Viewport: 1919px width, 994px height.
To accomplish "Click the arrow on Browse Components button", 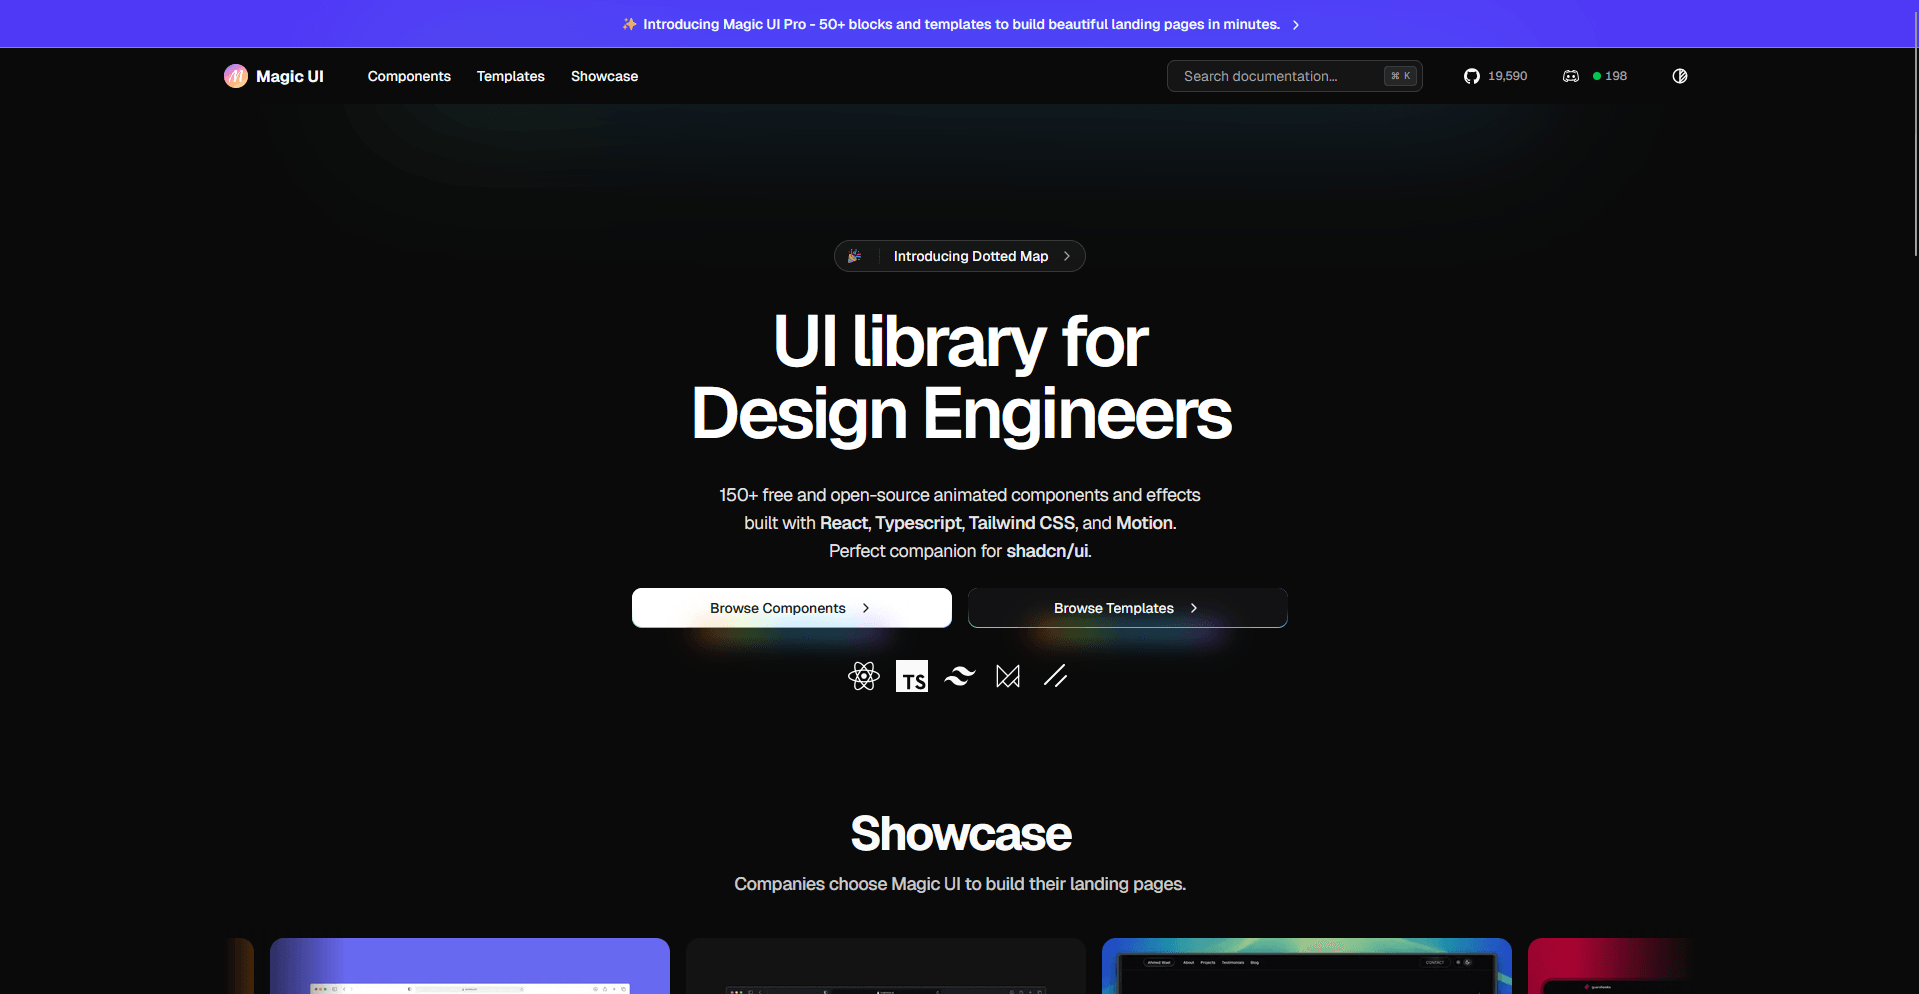I will tap(866, 608).
